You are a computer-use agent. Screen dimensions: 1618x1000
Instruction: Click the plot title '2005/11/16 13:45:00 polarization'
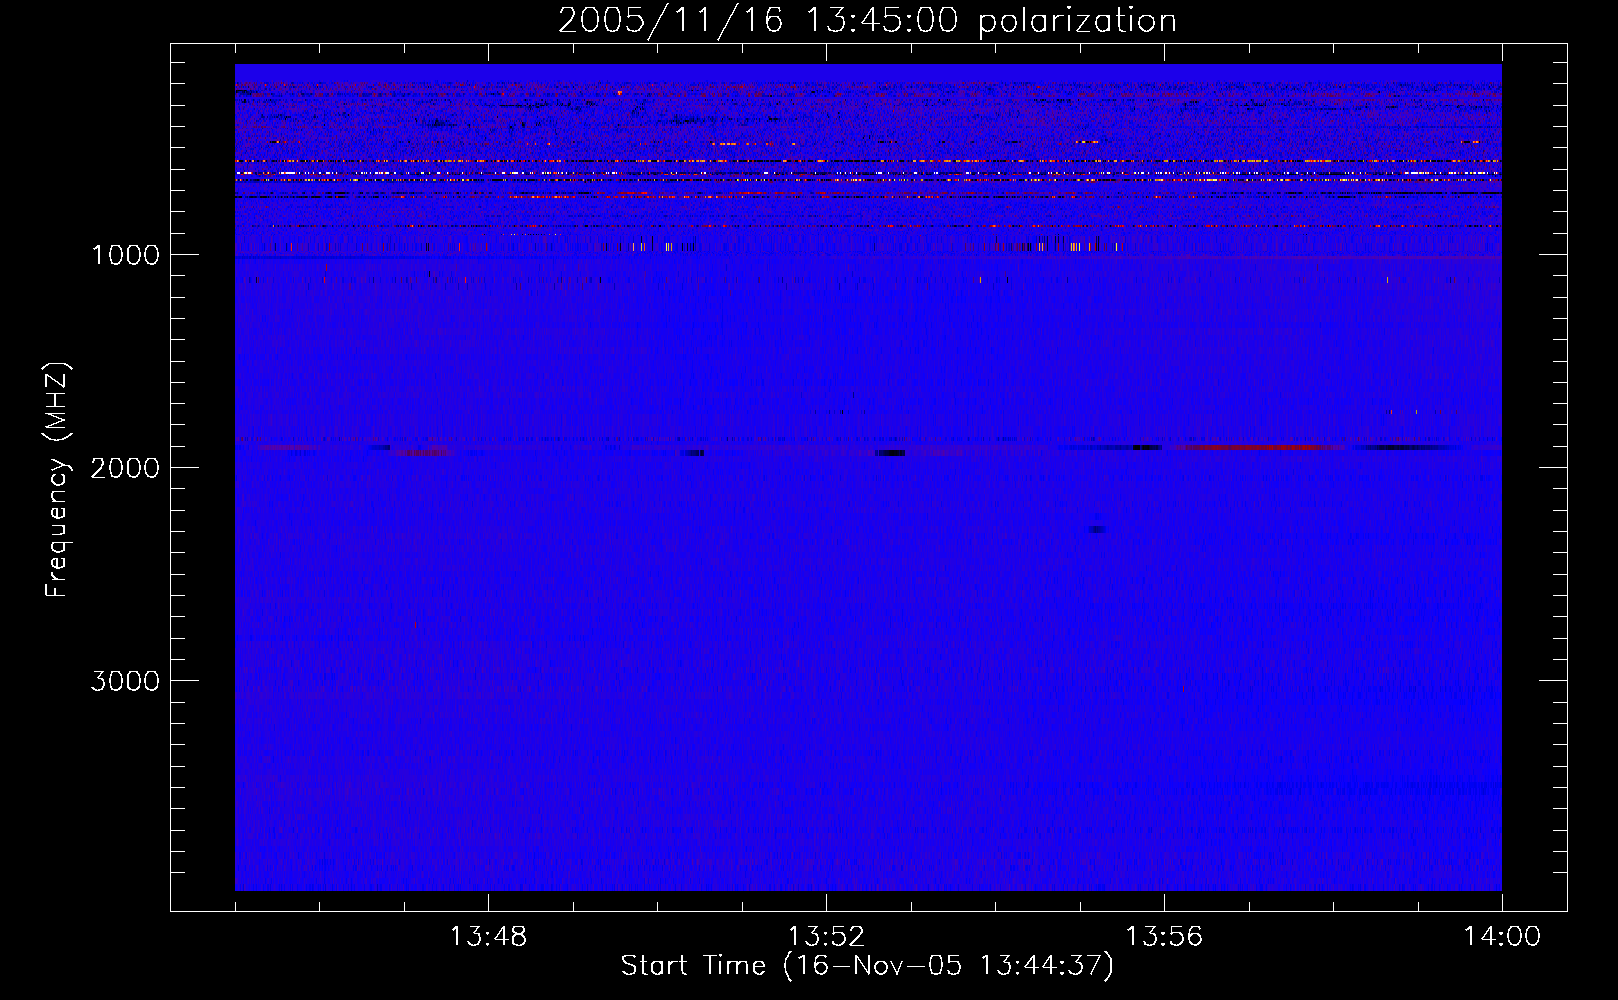(x=867, y=20)
